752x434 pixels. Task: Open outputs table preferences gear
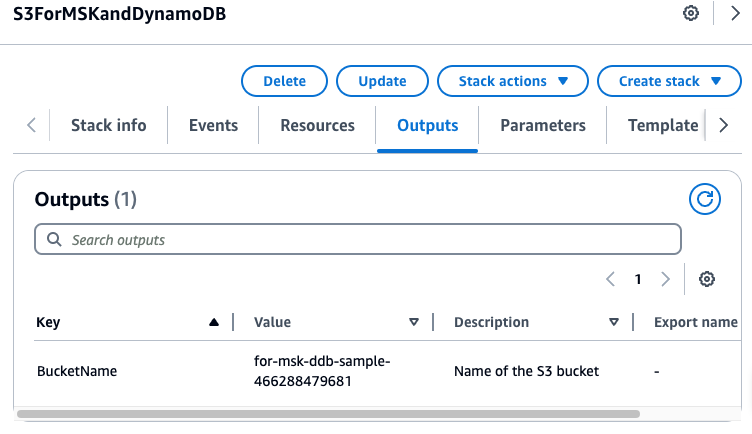tap(707, 279)
